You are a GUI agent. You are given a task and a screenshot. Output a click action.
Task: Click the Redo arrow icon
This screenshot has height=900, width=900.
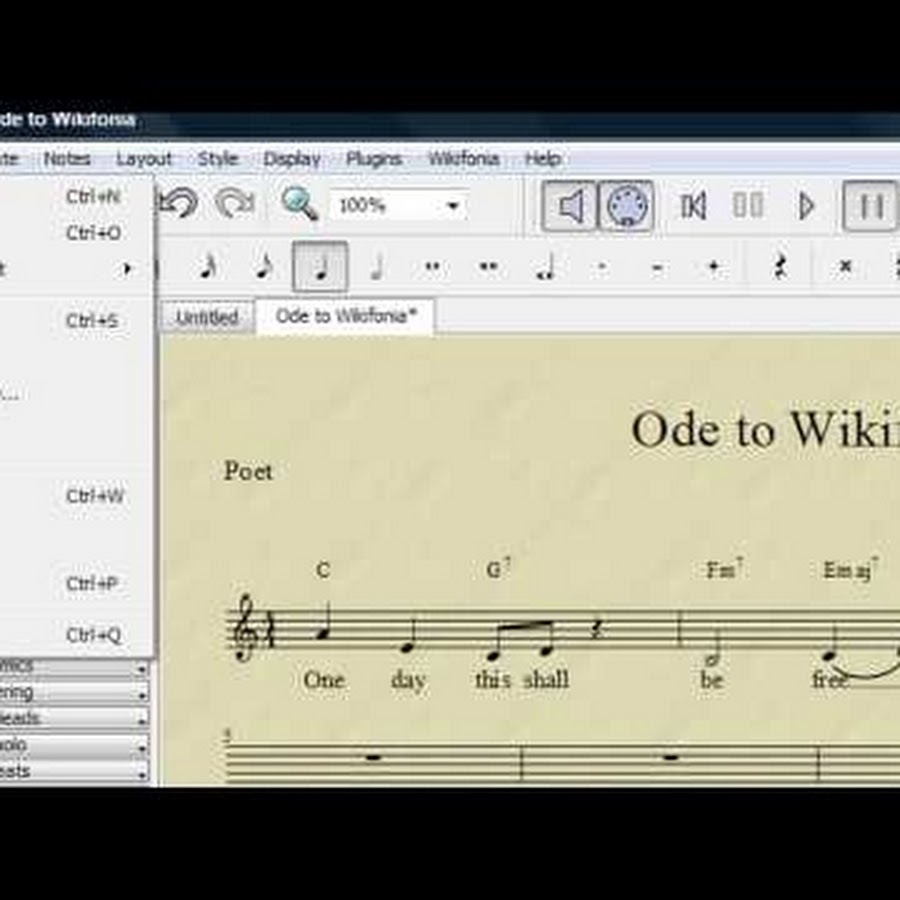235,204
